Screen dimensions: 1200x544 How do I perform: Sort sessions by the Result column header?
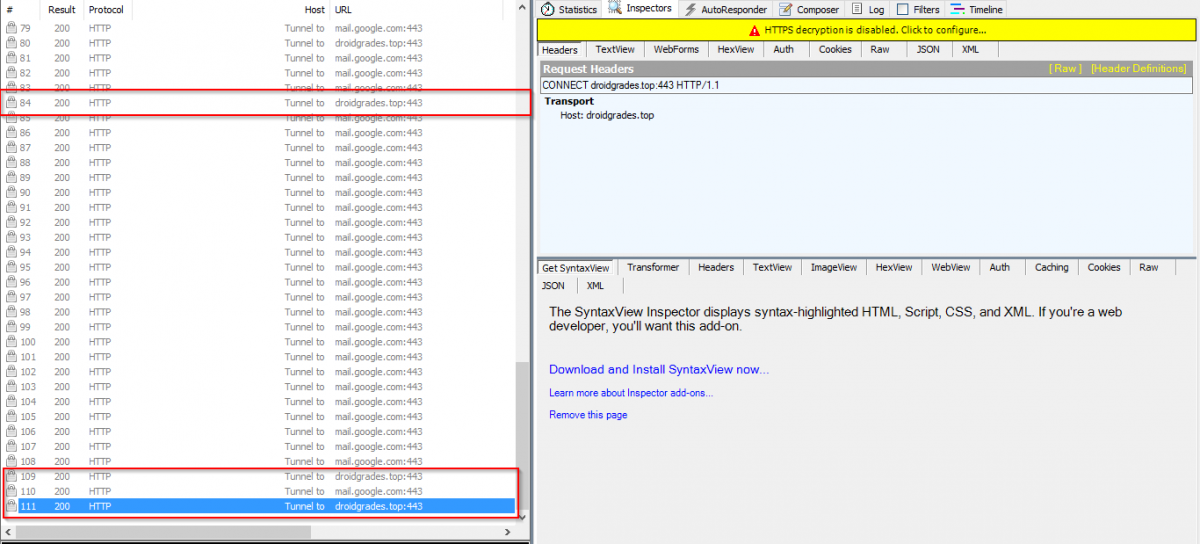[62, 10]
